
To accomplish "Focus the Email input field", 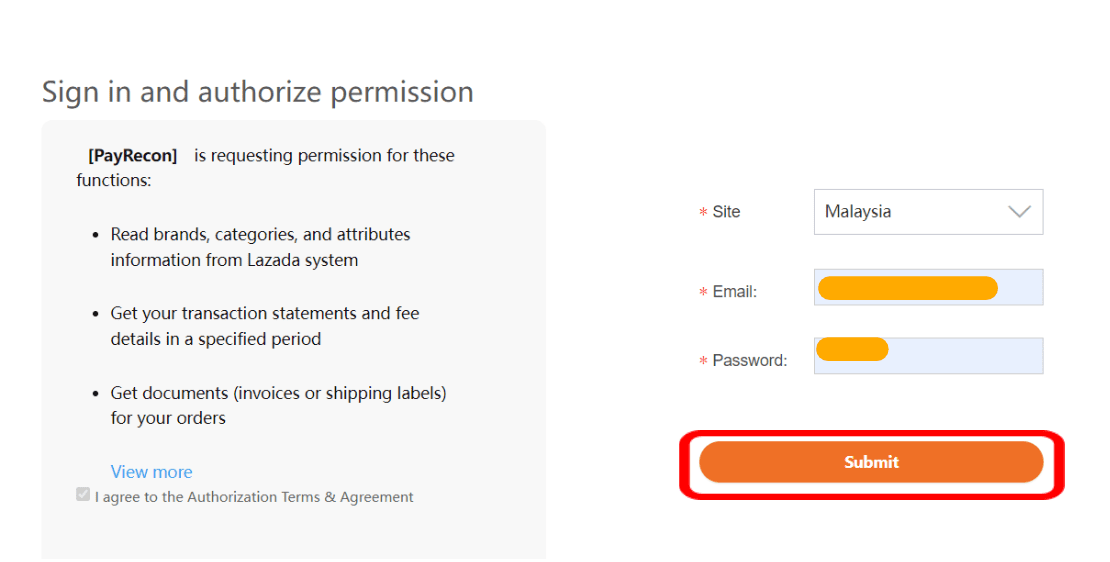I will point(928,287).
